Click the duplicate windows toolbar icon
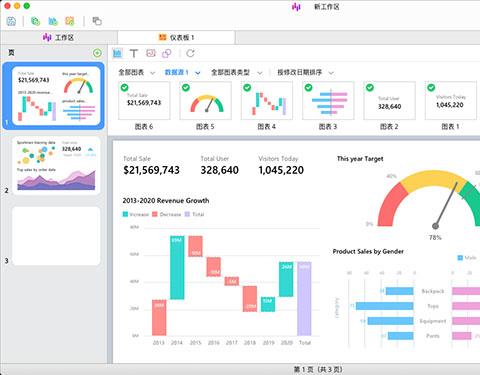The image size is (480, 375). pyautogui.click(x=97, y=21)
